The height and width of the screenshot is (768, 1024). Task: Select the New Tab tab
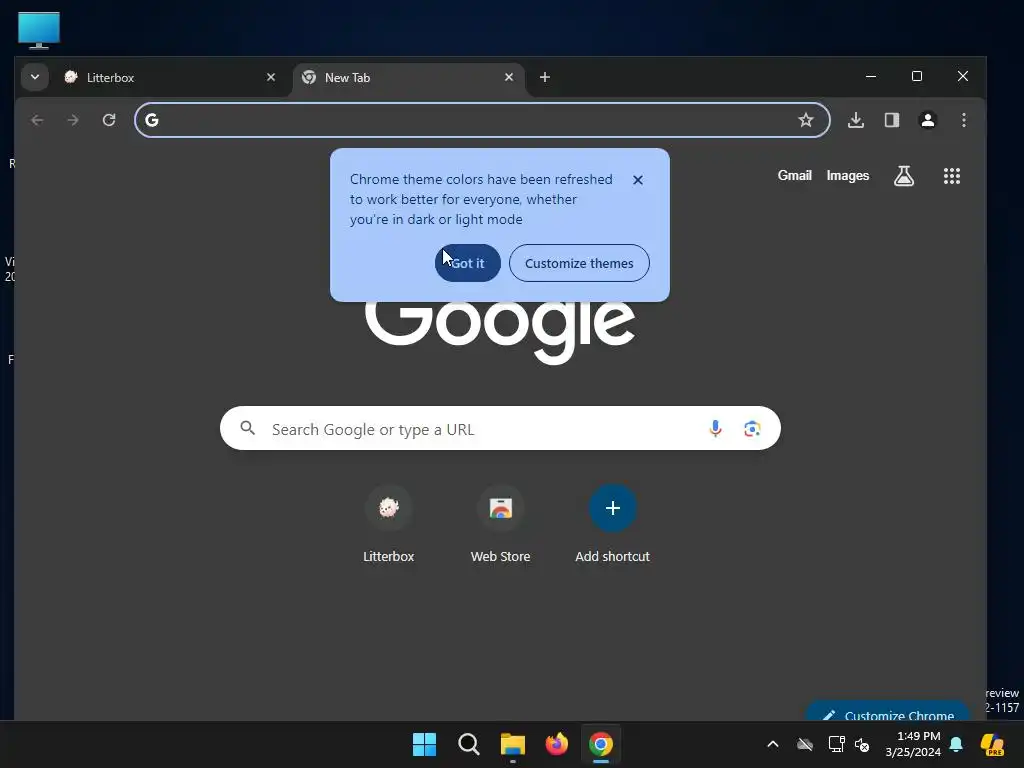[409, 78]
